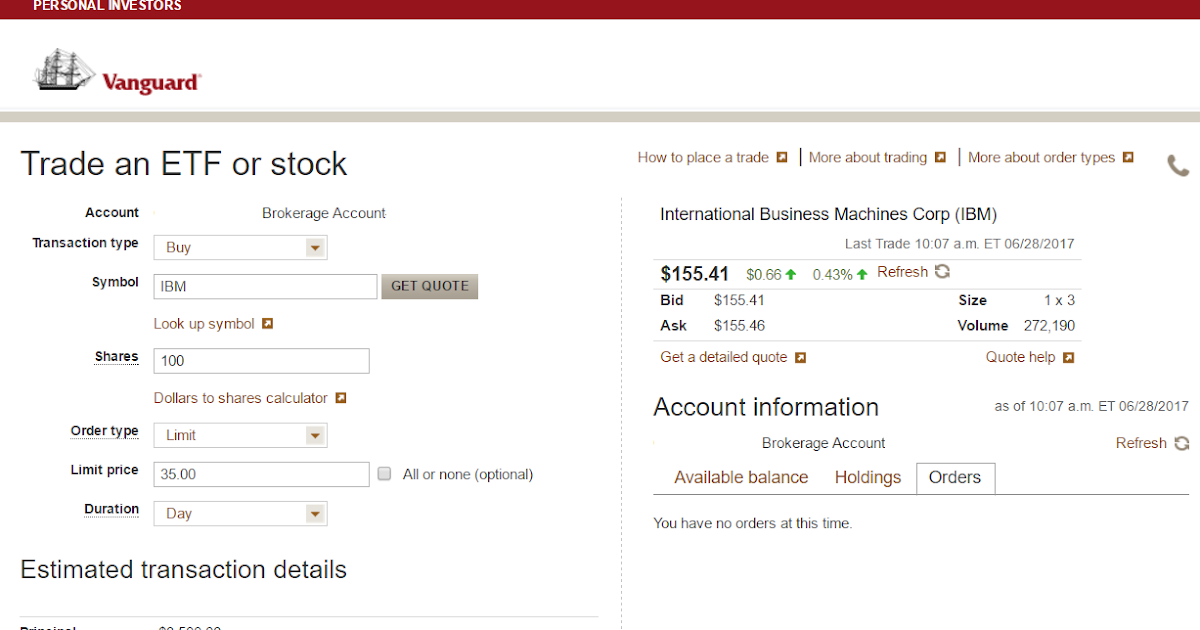Screen dimensions: 1200x630
Task: Toggle the All or none checkbox
Action: point(385,474)
